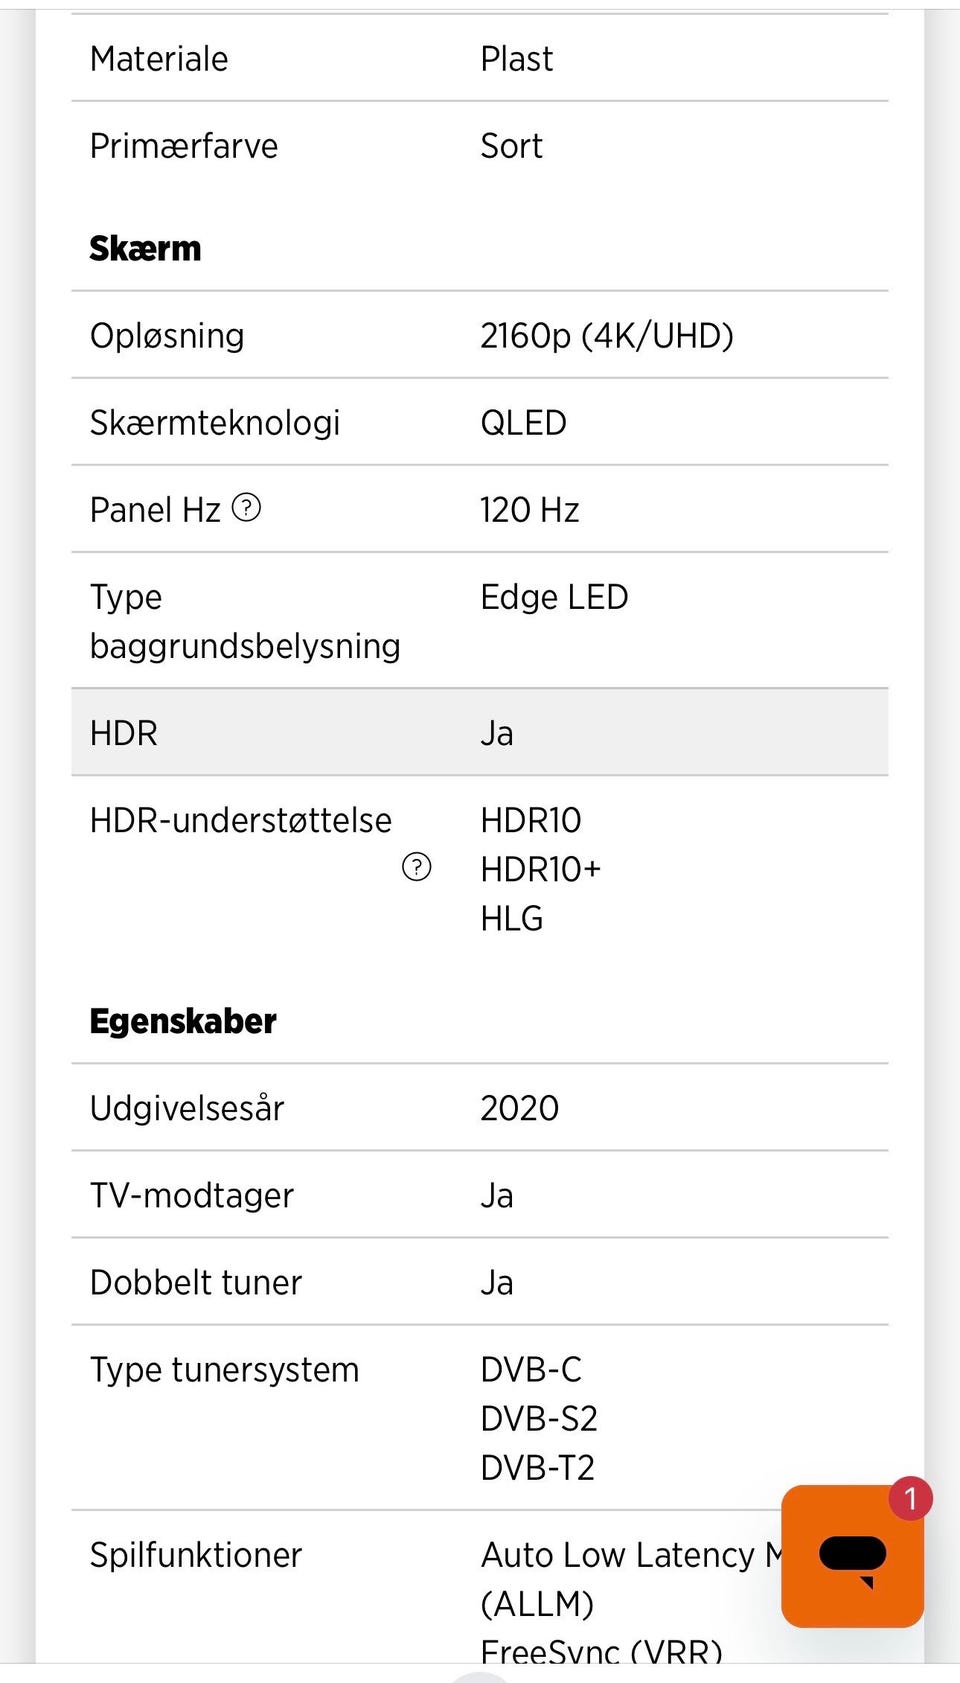Select the highlighted HDR row
The image size is (960, 1683).
480,732
